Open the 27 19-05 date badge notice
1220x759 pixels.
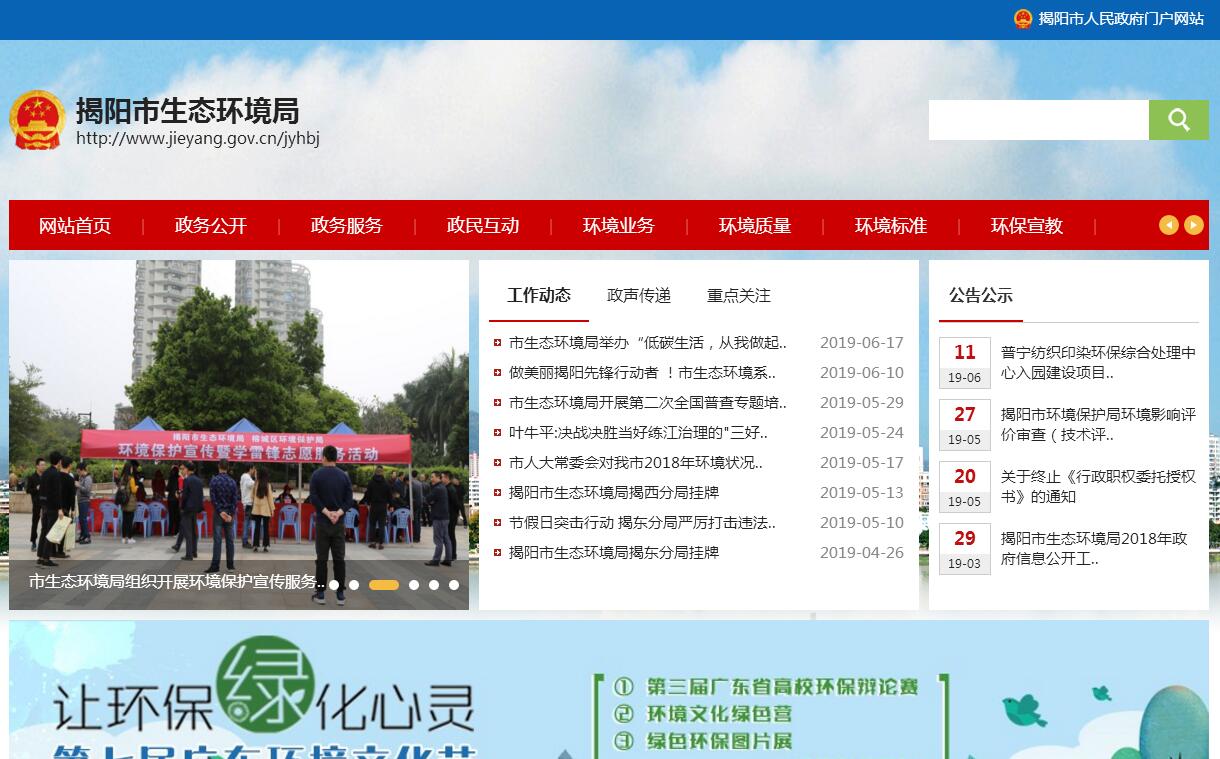[964, 424]
